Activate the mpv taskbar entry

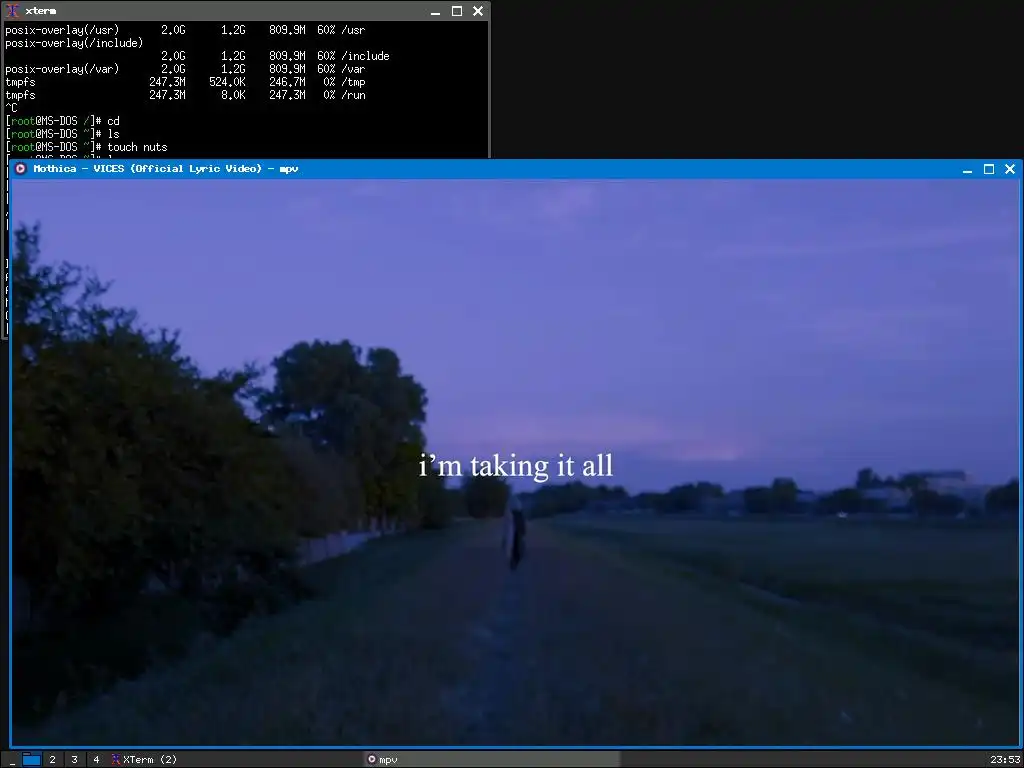(x=492, y=760)
